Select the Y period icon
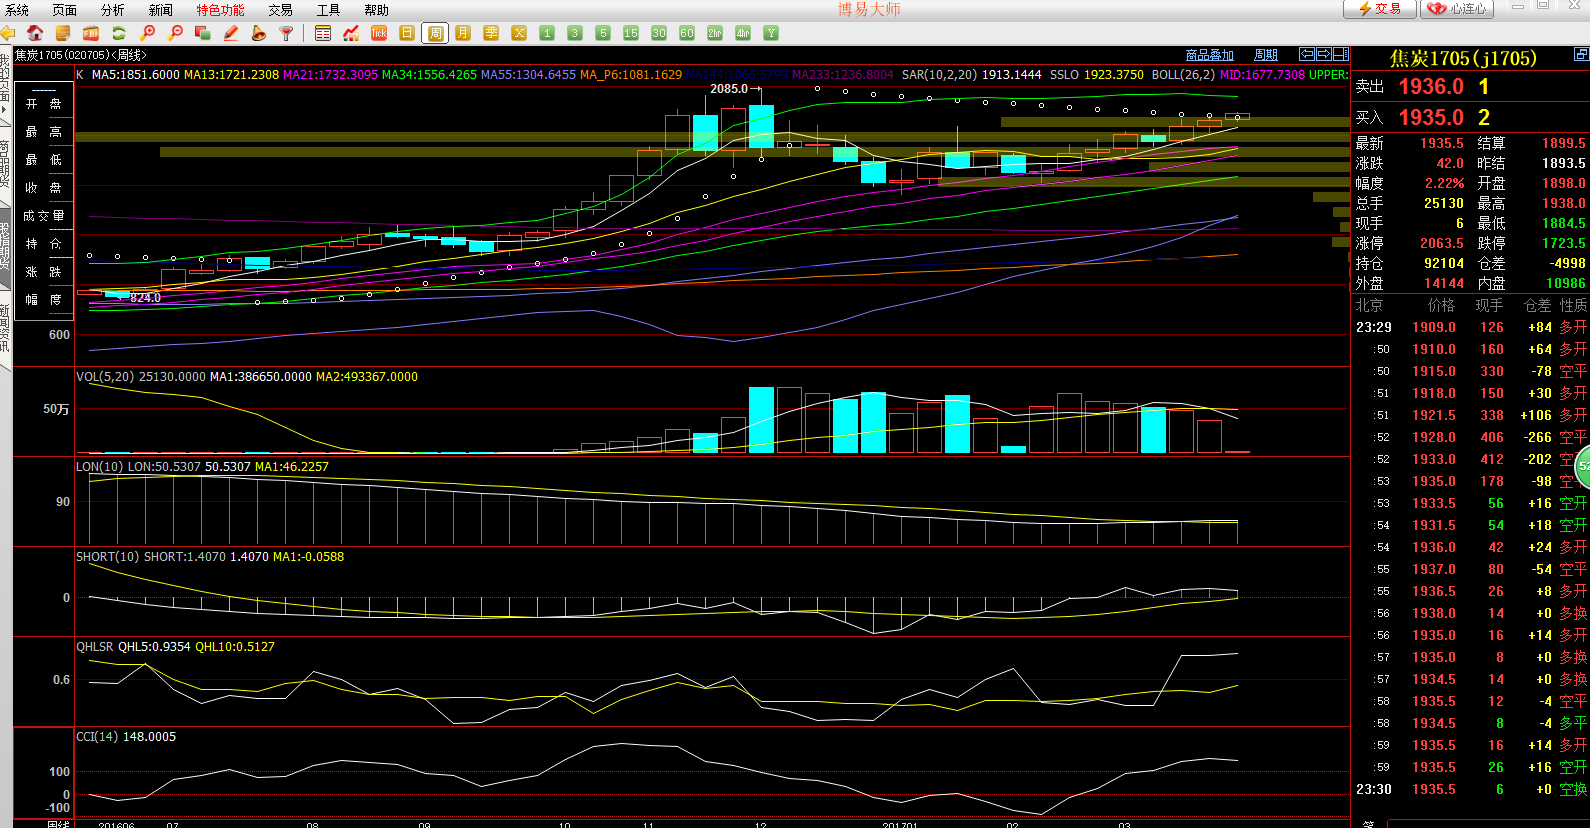The width and height of the screenshot is (1590, 828). click(x=771, y=33)
